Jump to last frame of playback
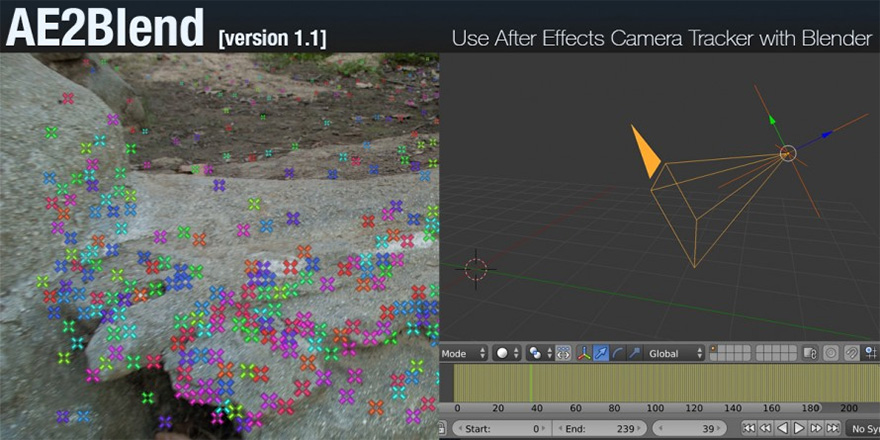Image resolution: width=880 pixels, height=440 pixels. [832, 429]
